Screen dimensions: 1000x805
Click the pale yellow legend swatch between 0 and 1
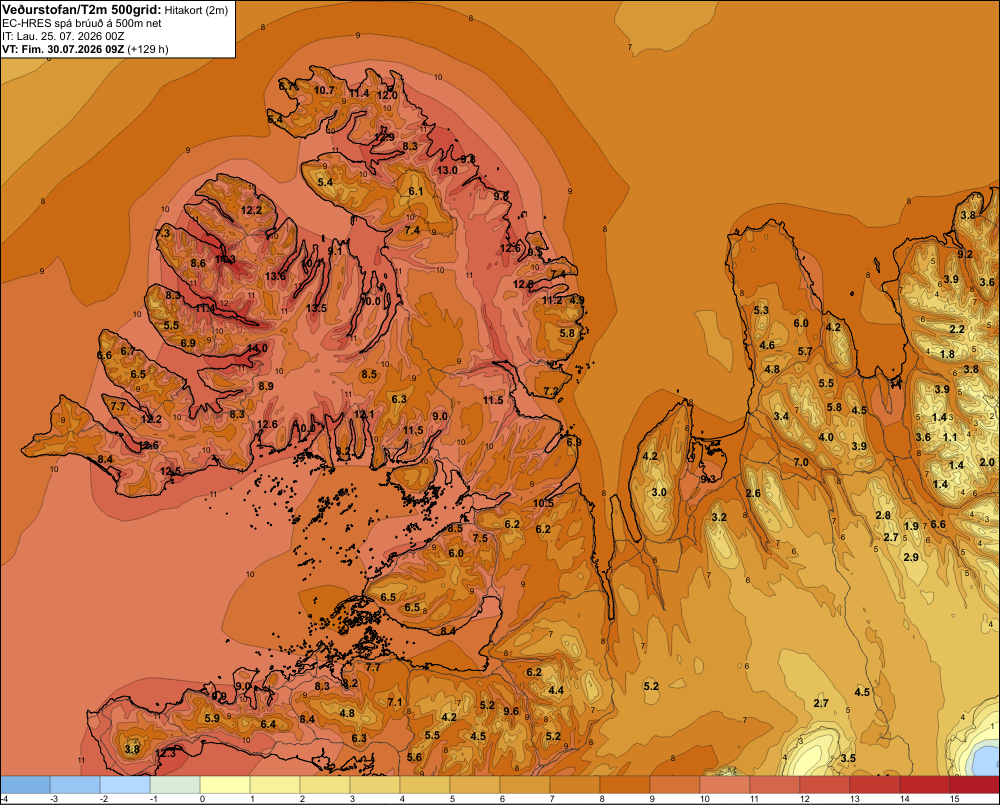click(x=225, y=785)
